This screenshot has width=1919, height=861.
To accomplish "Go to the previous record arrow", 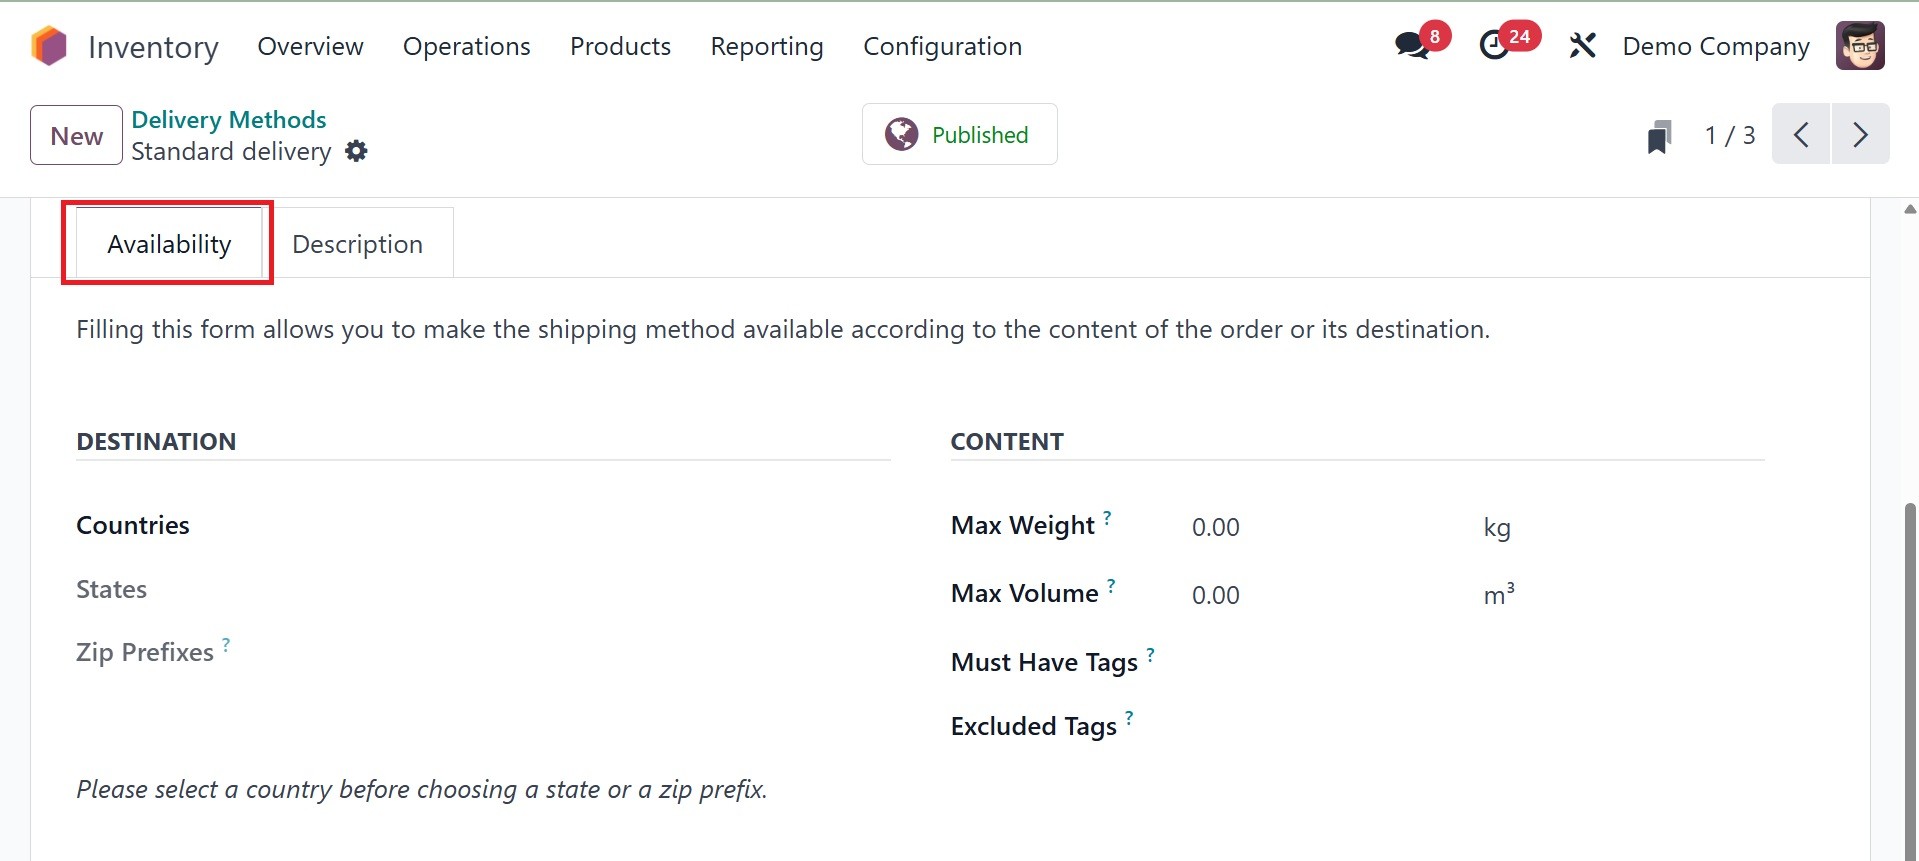I will tap(1801, 134).
